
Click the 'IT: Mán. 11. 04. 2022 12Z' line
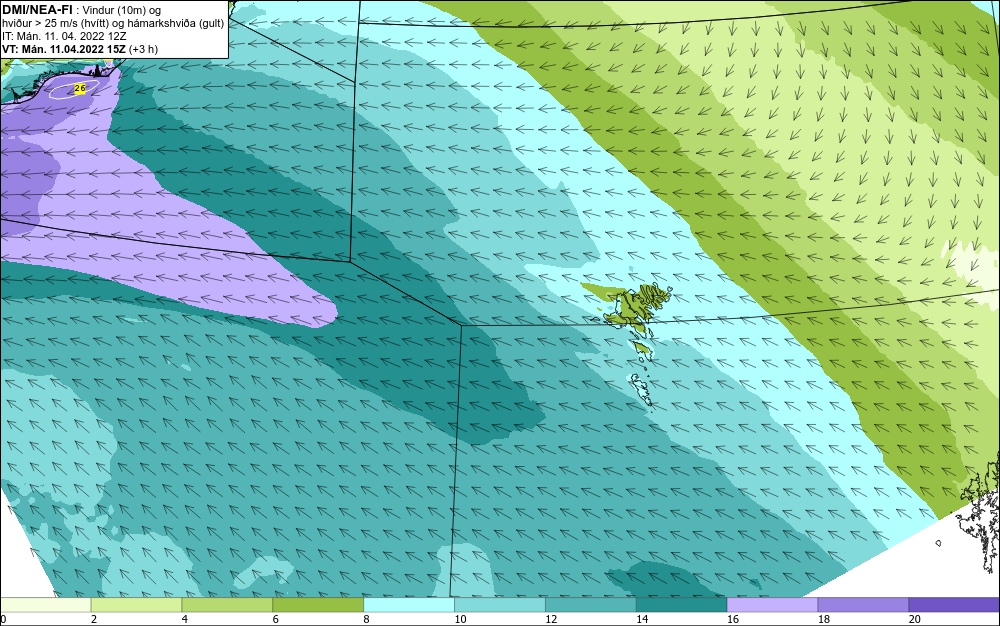64,36
